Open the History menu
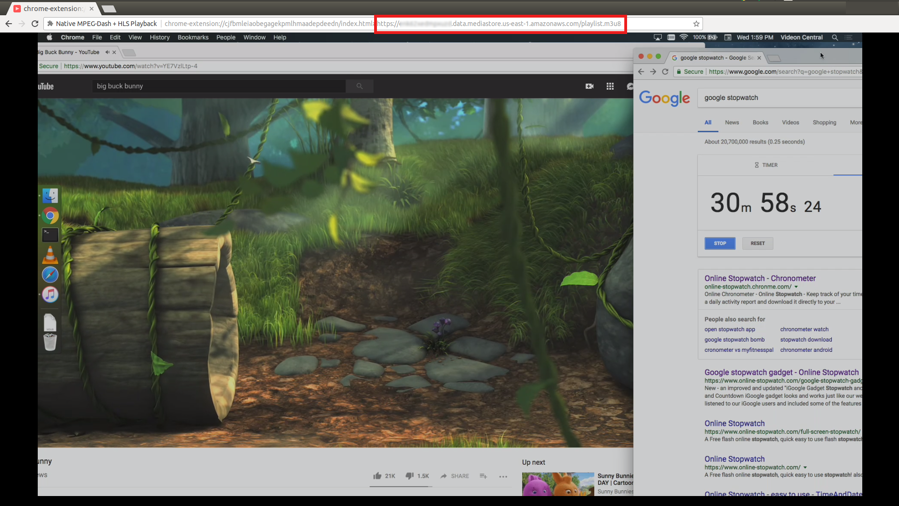This screenshot has width=899, height=506. (x=159, y=37)
